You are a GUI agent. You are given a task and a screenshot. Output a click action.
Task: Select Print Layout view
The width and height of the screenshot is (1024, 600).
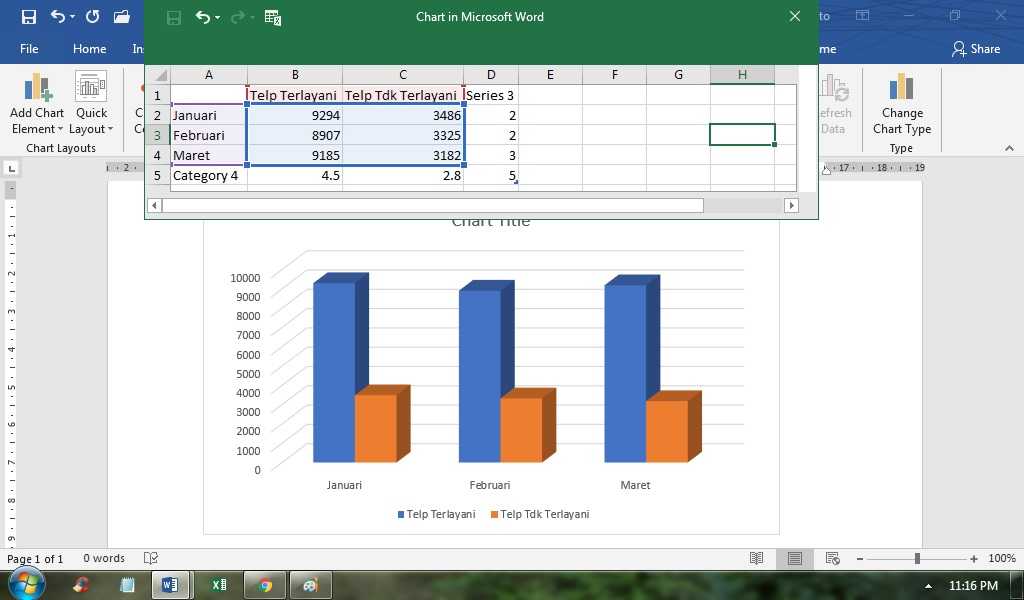point(795,558)
